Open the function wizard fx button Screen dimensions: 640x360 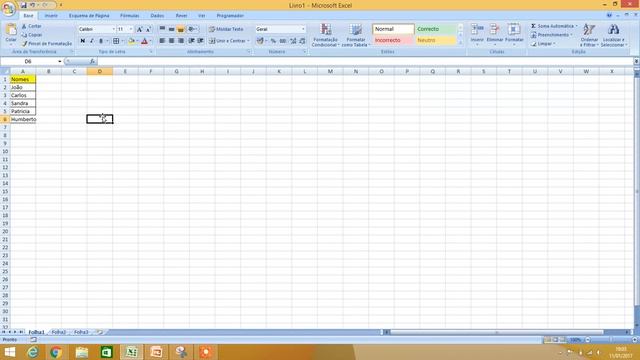coord(92,61)
